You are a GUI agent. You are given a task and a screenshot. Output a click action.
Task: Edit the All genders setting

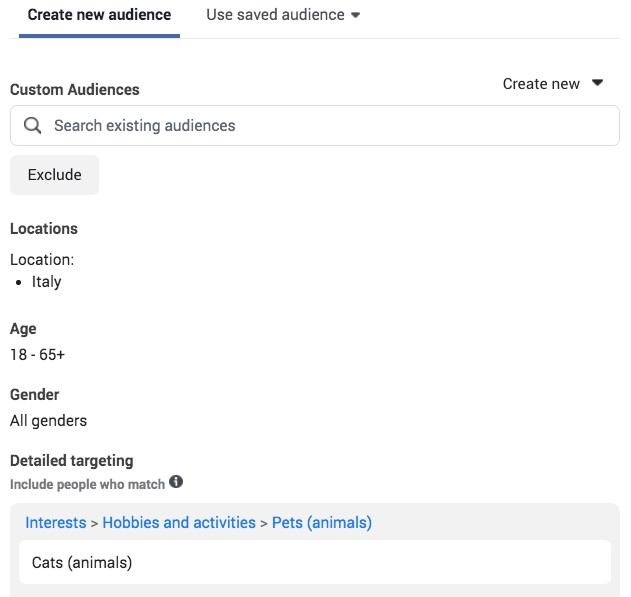tap(48, 421)
